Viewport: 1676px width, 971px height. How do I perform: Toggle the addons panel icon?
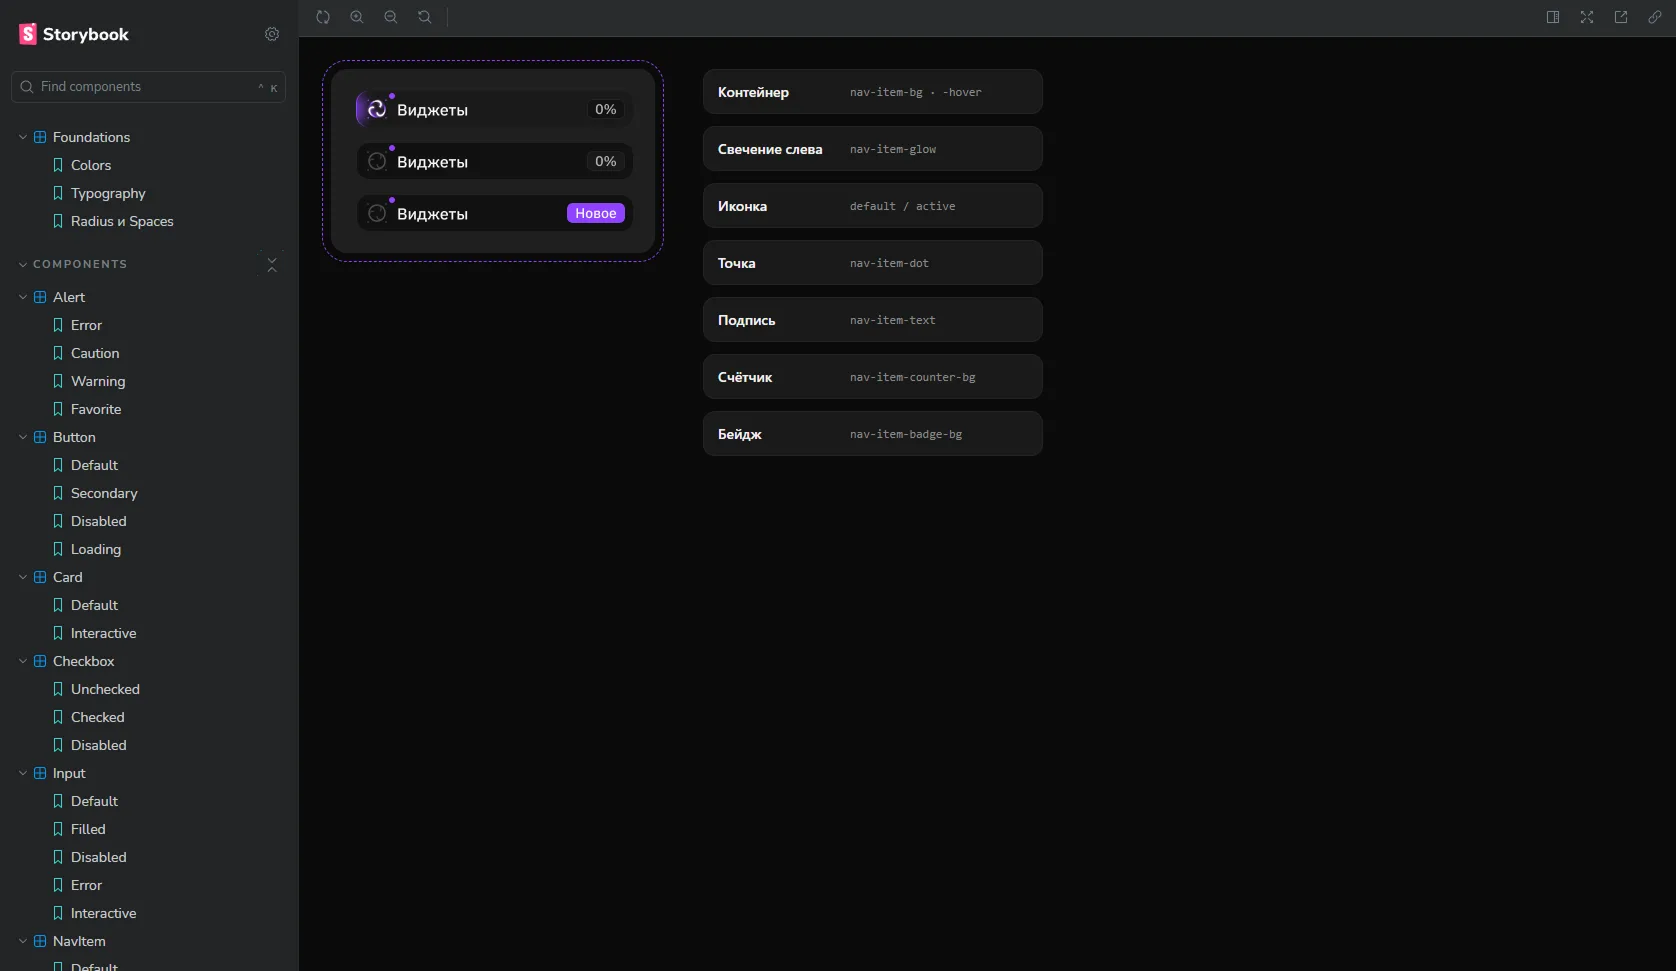[x=1553, y=17]
